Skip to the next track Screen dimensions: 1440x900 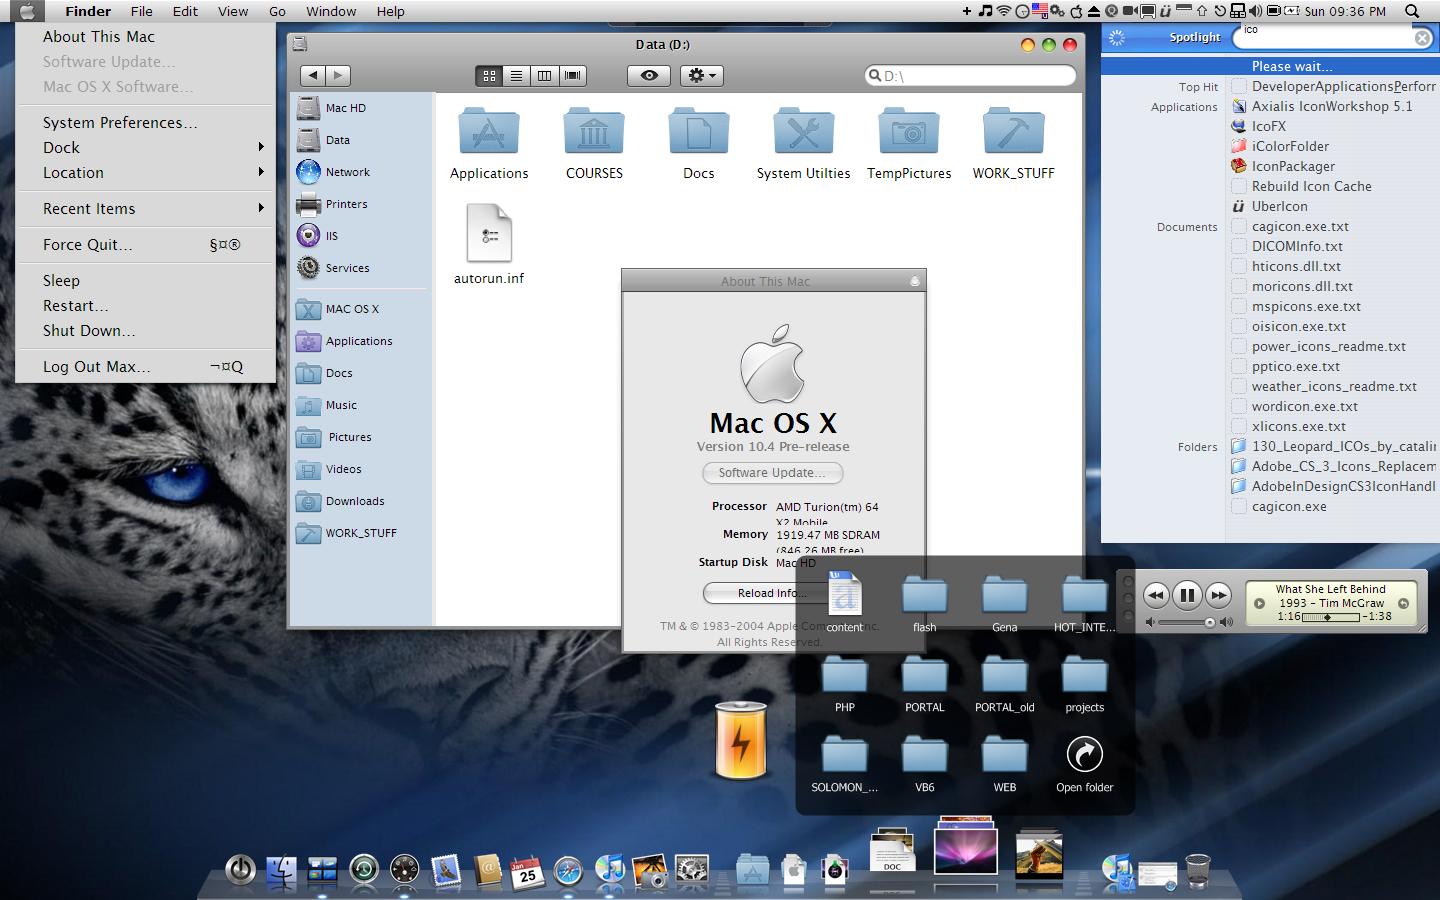tap(1218, 595)
